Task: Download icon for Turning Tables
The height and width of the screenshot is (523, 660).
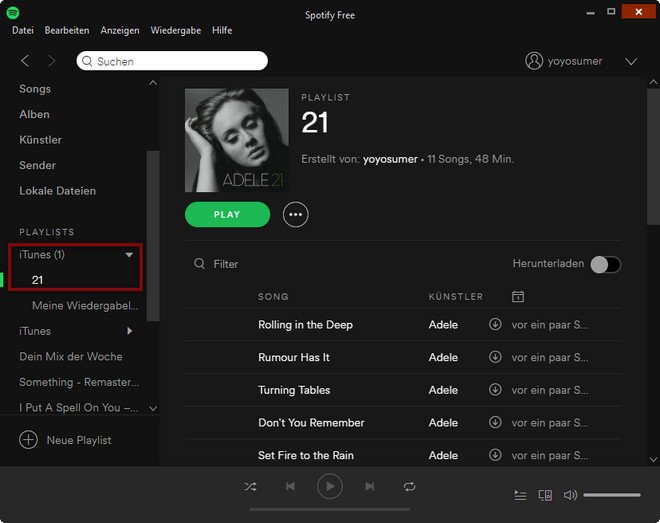Action: click(495, 390)
